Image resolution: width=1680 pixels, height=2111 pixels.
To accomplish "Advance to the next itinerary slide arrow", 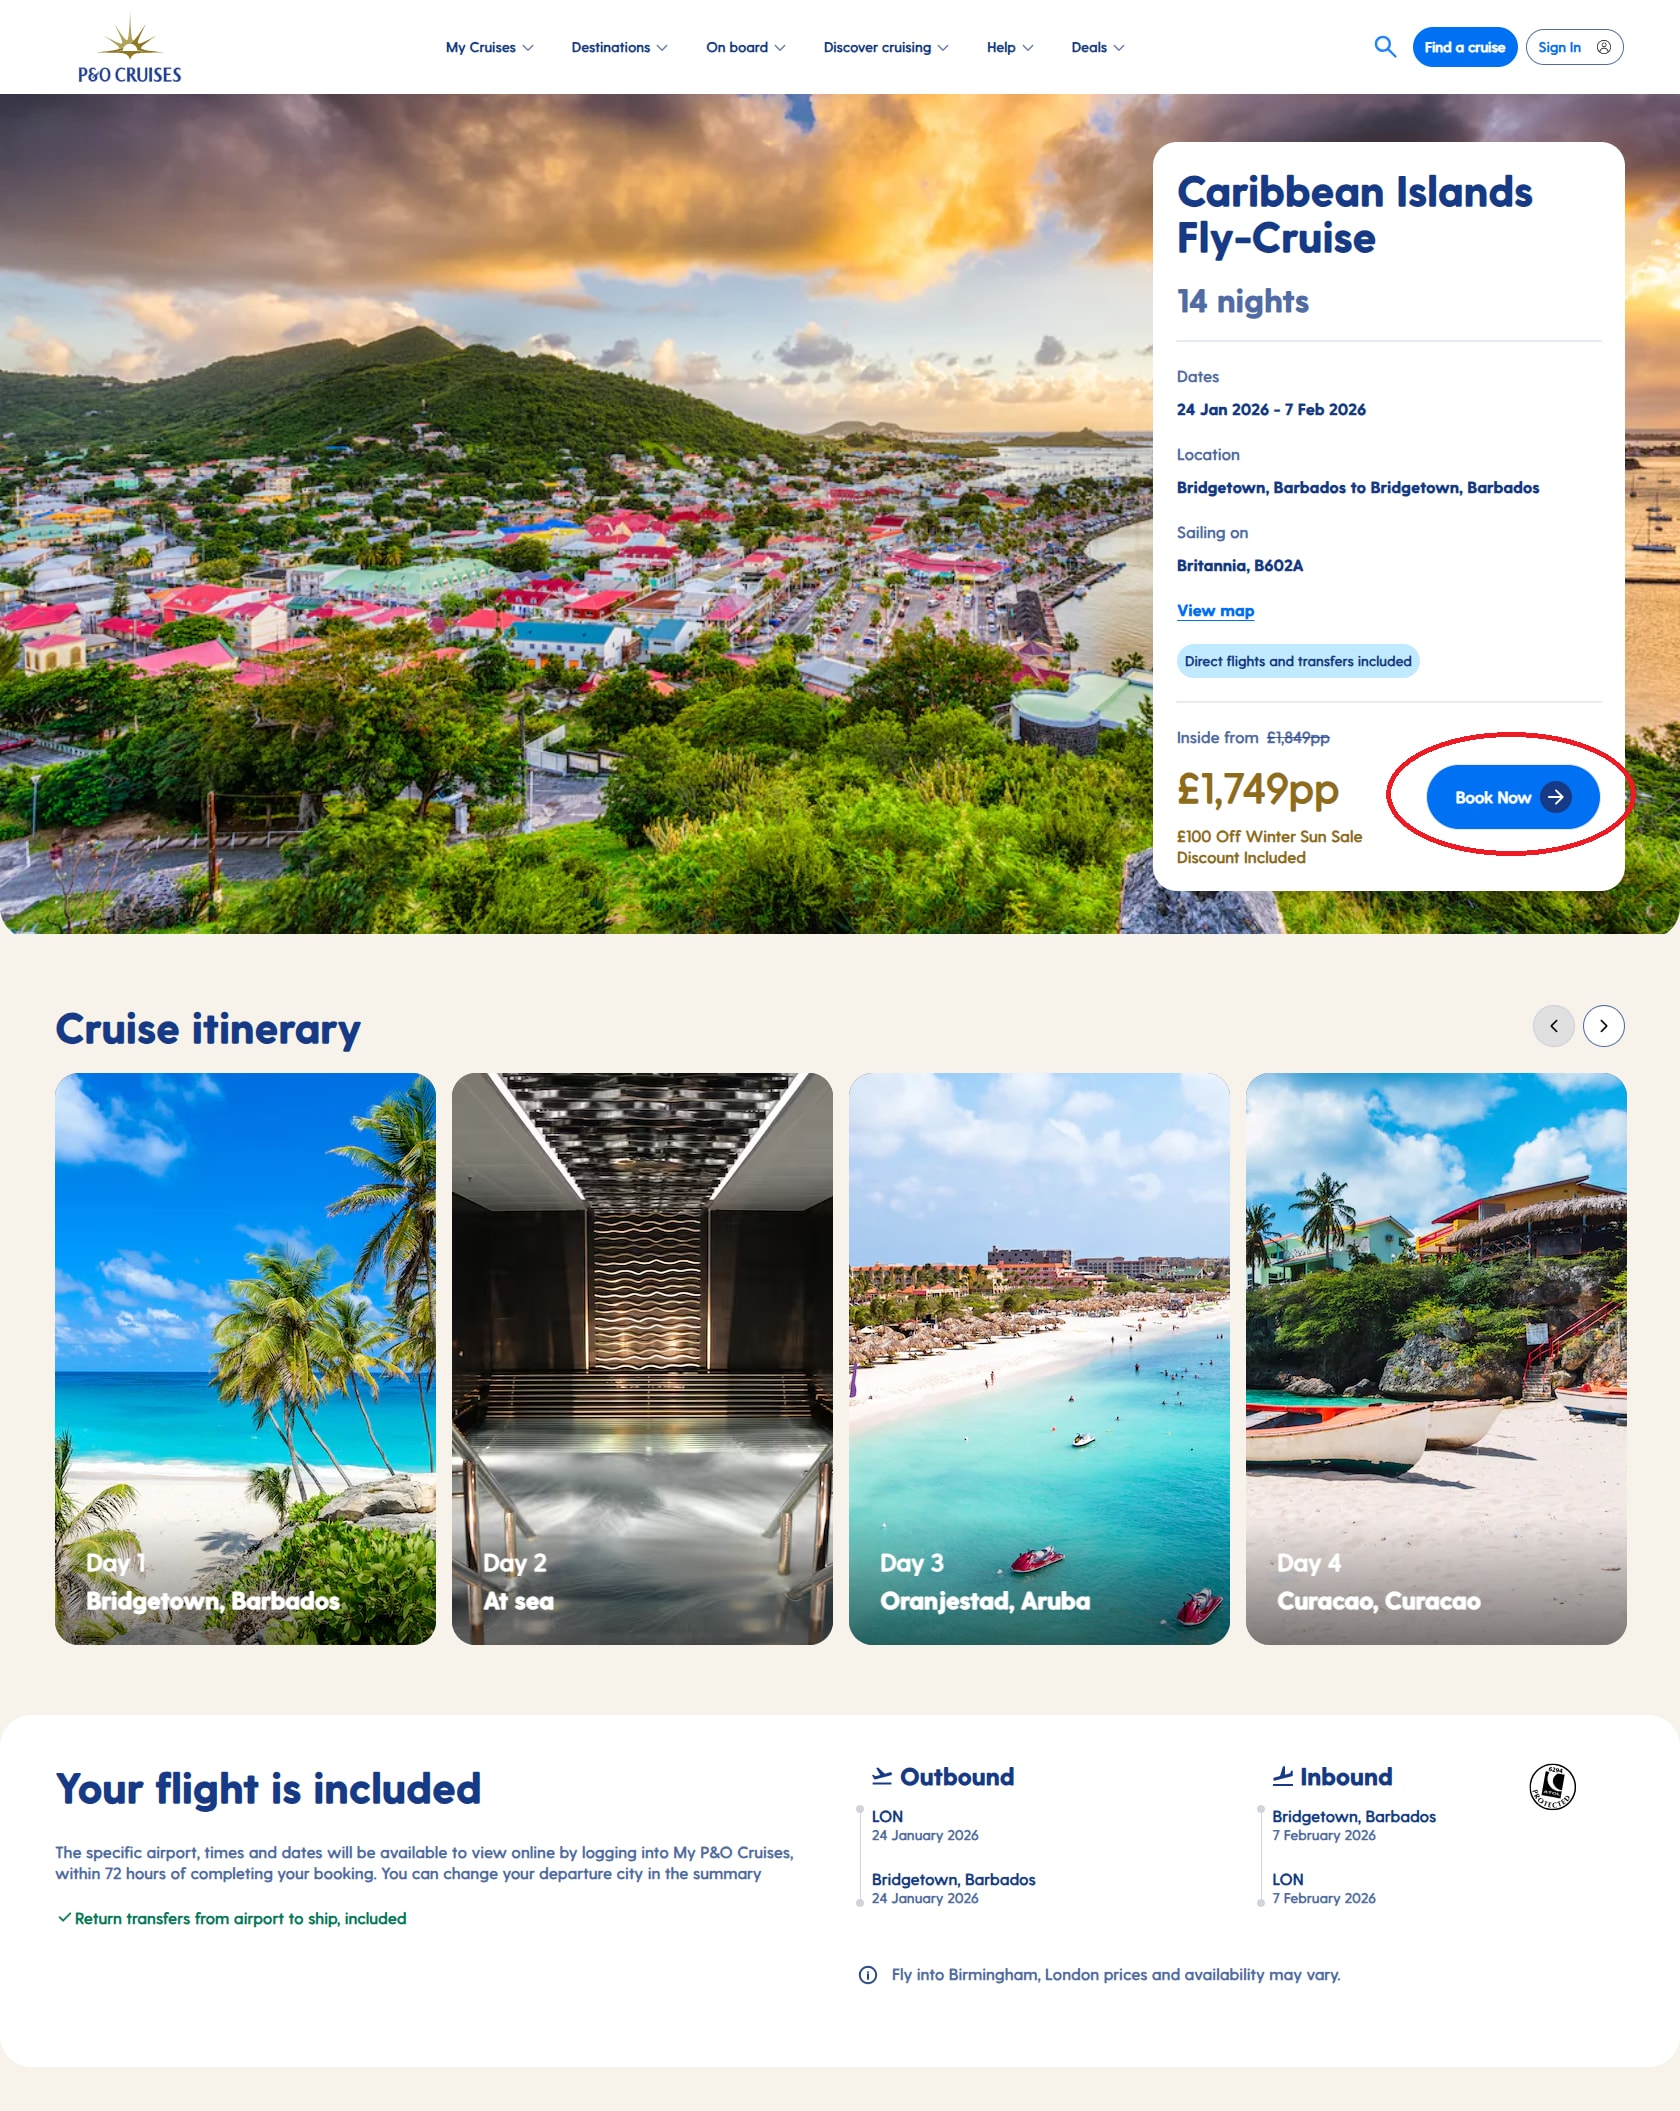I will coord(1604,1026).
